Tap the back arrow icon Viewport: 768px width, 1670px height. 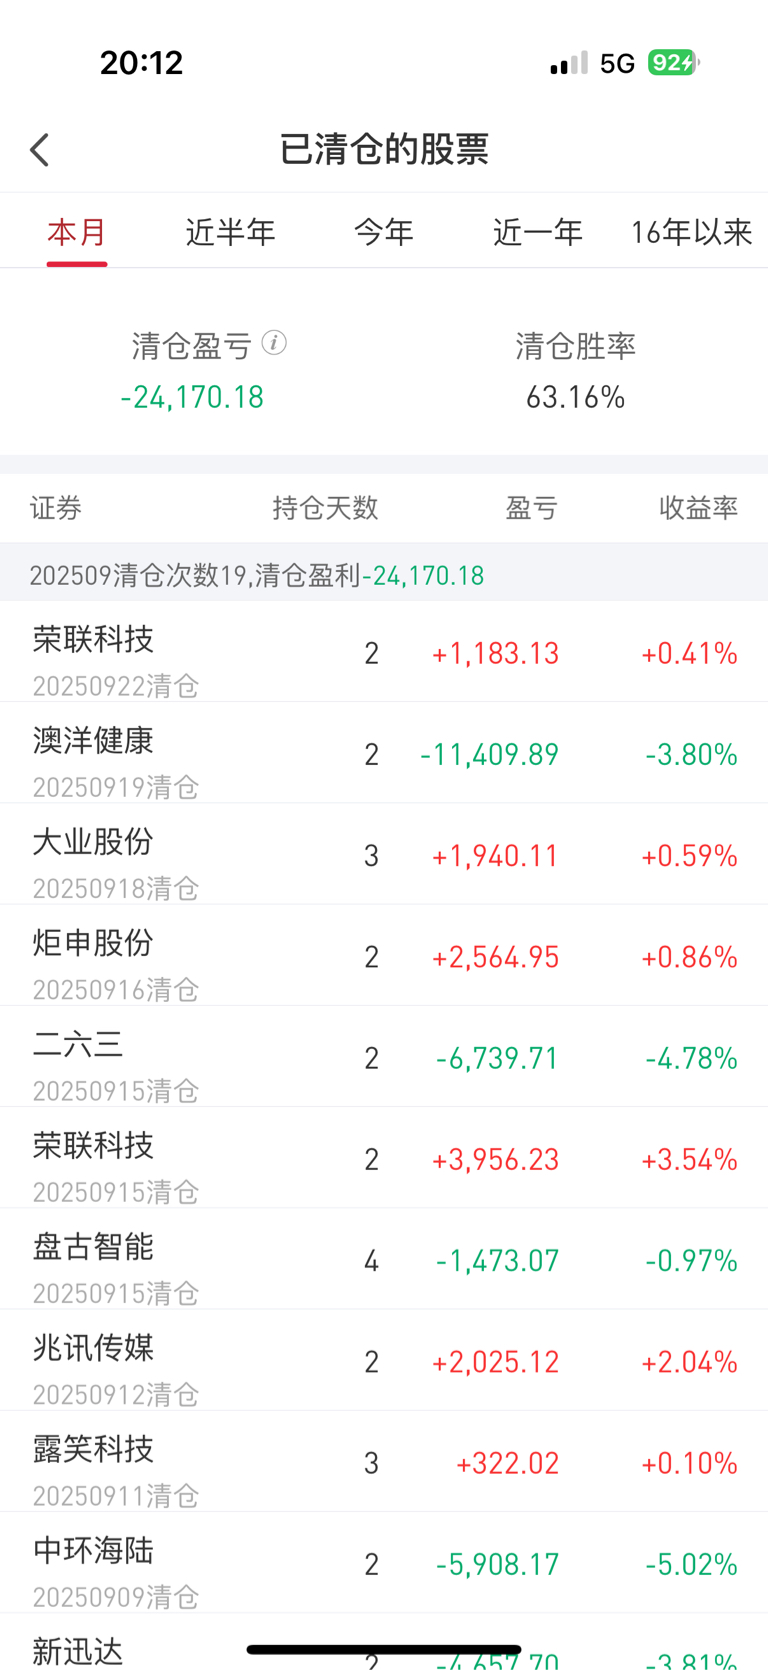[x=40, y=150]
